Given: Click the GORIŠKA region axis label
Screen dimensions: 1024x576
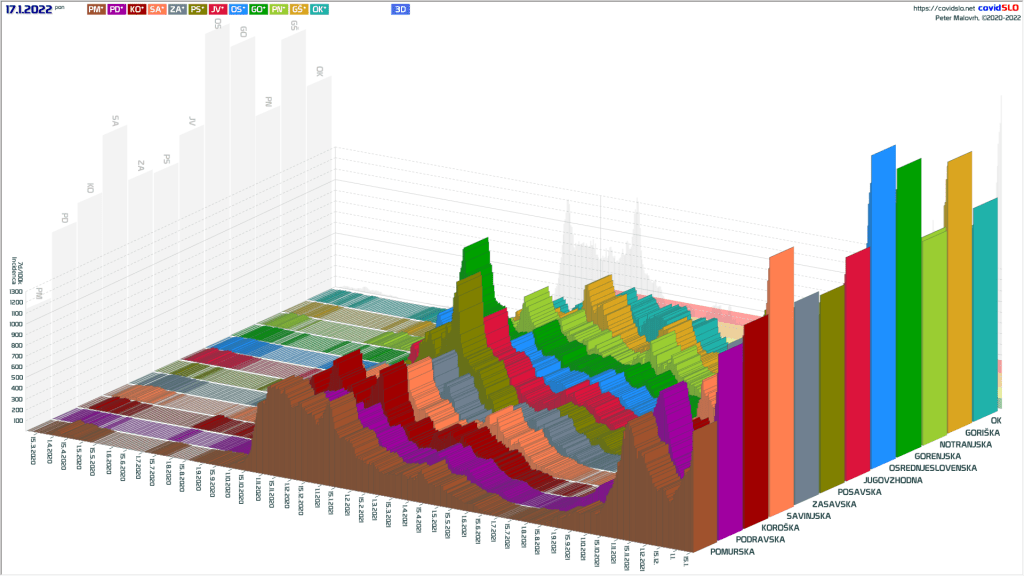Looking at the screenshot, I should (x=984, y=433).
